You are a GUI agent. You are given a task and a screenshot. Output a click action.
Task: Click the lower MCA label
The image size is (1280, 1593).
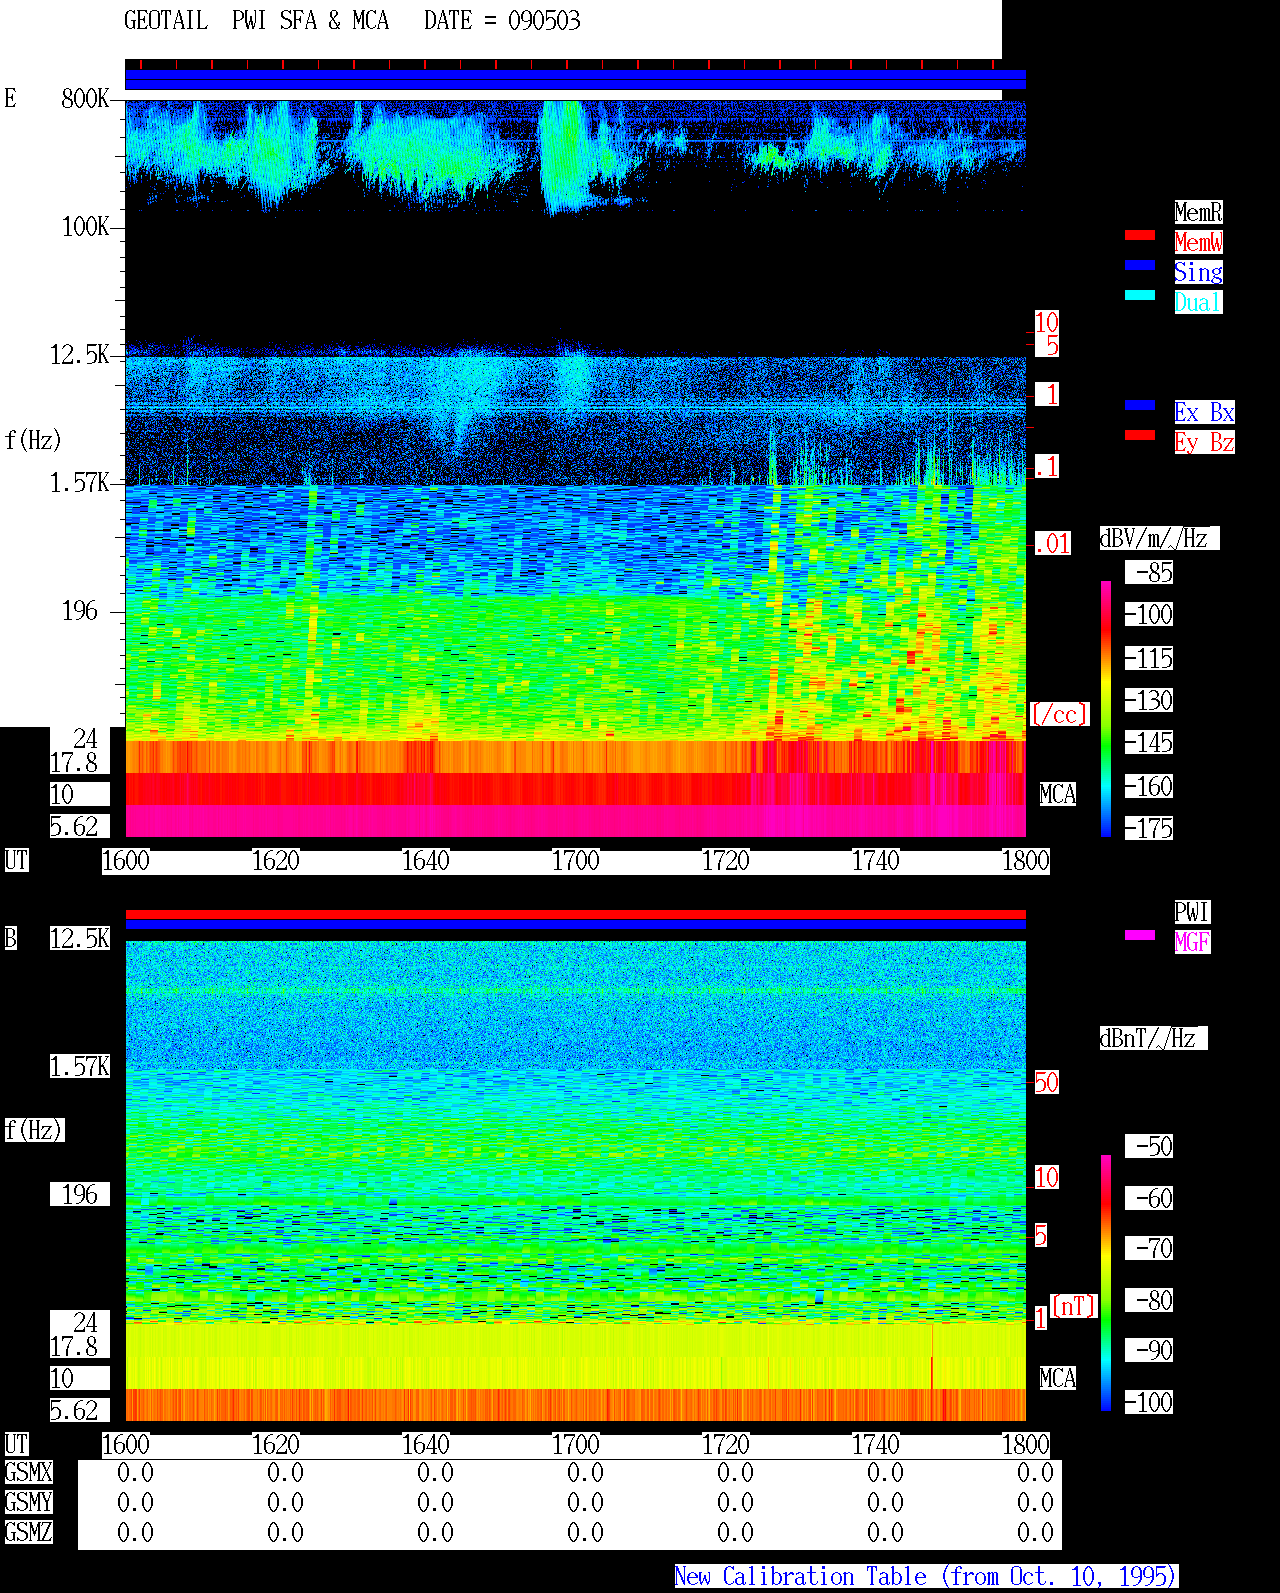(1058, 1379)
